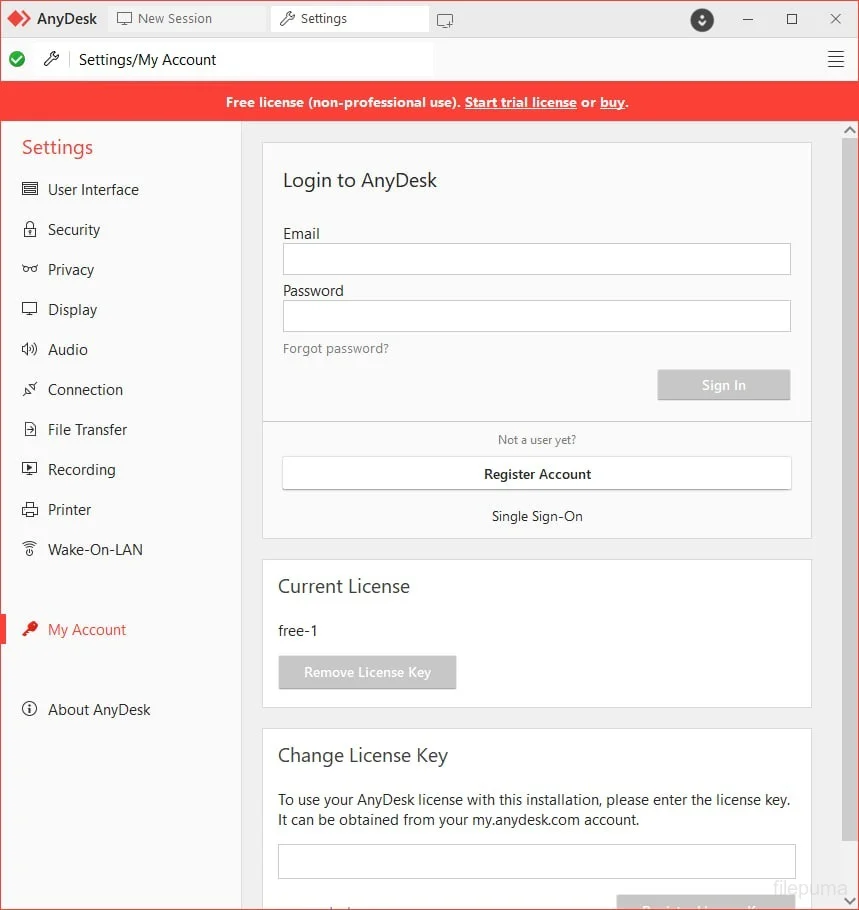Click the Current License heading
This screenshot has width=859, height=910.
tap(344, 586)
